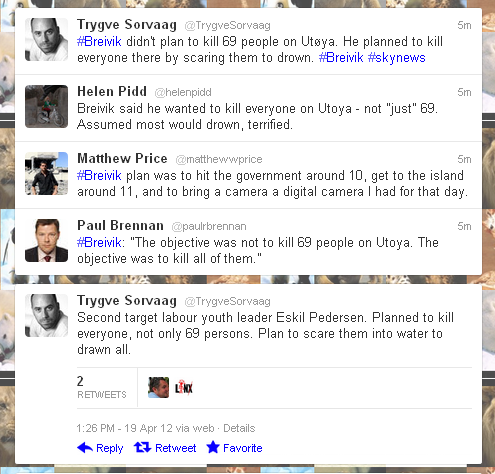This screenshot has height=474, width=495.
Task: Open the Details link of expanded tweet
Action: (x=239, y=428)
